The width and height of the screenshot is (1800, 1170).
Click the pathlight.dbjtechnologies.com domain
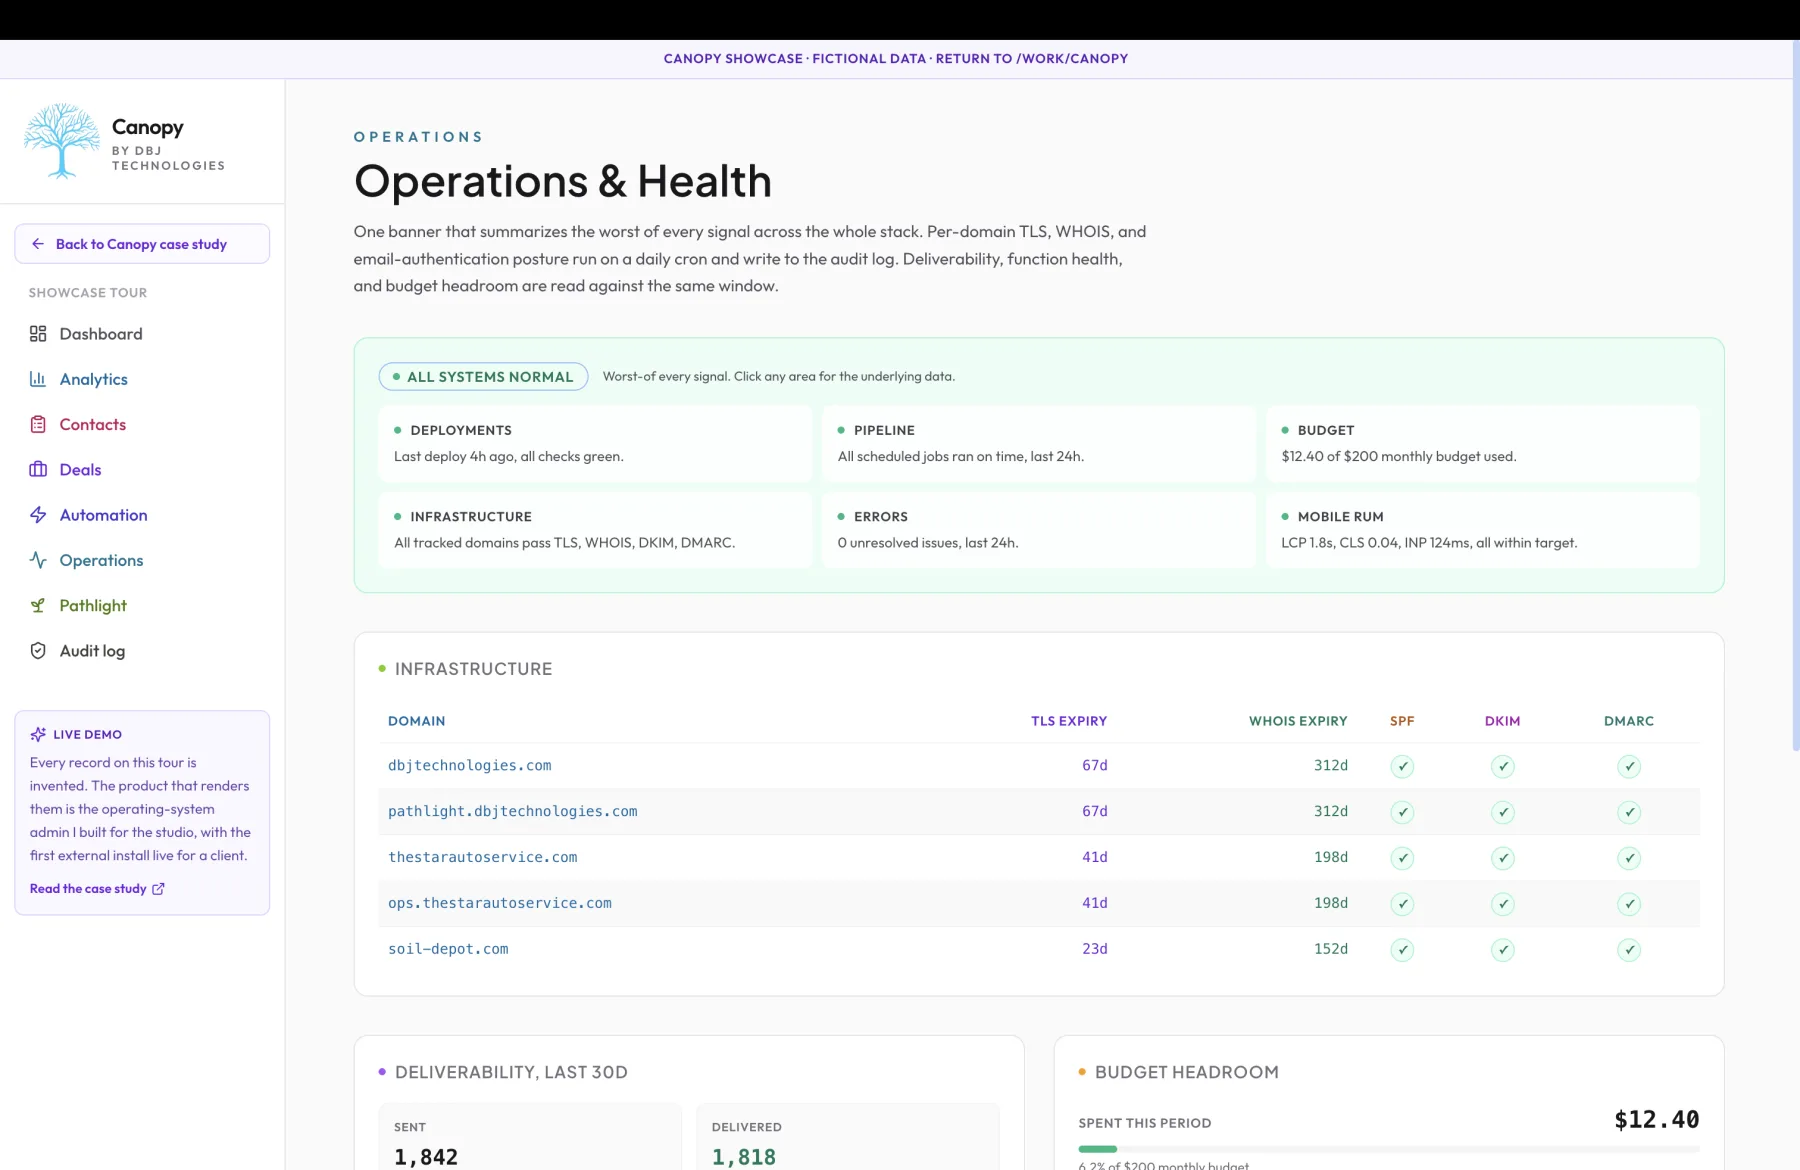click(513, 812)
